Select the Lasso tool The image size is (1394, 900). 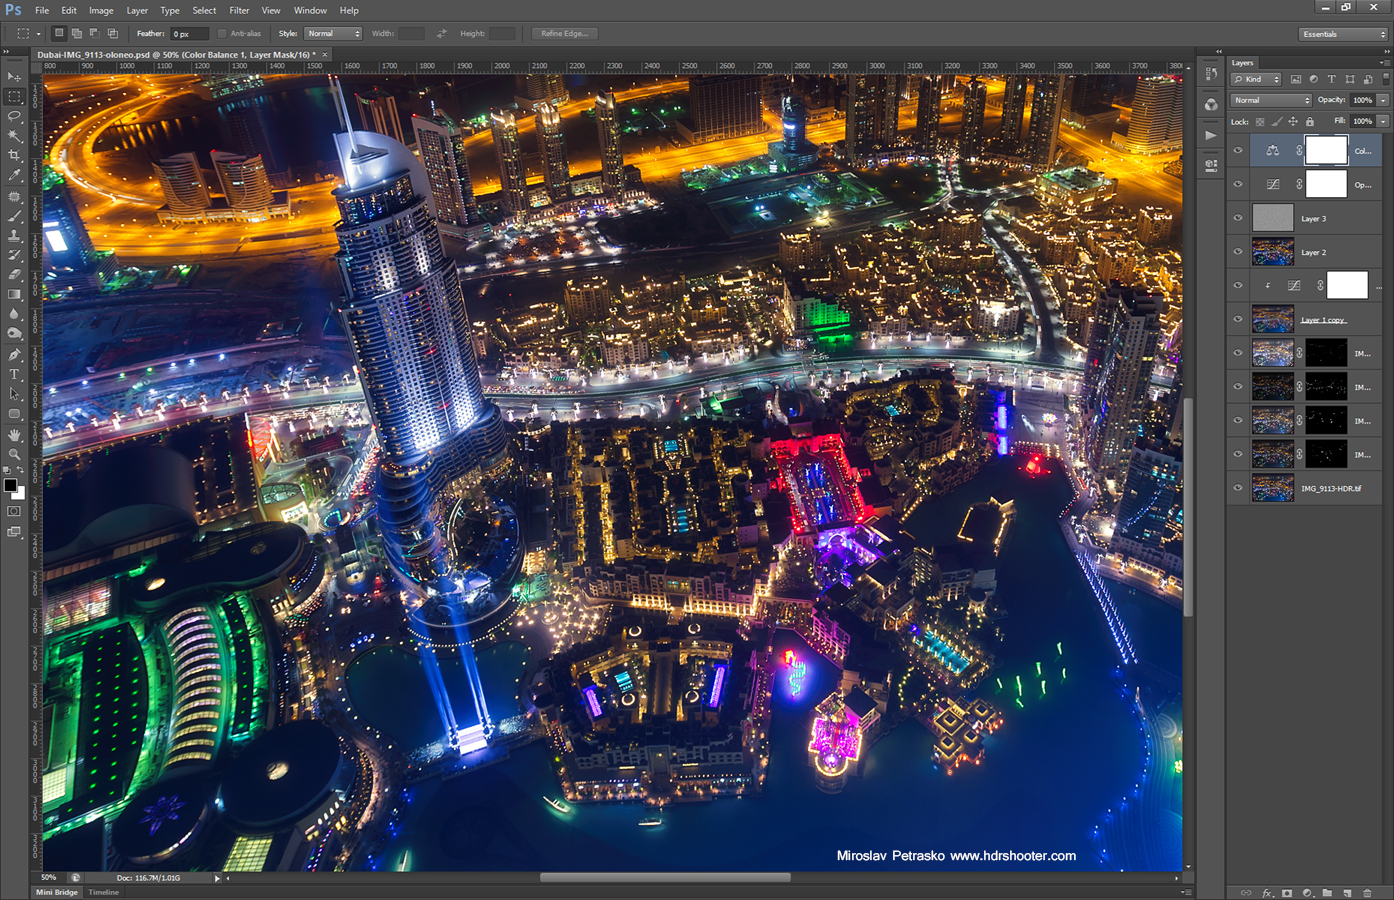pyautogui.click(x=14, y=116)
